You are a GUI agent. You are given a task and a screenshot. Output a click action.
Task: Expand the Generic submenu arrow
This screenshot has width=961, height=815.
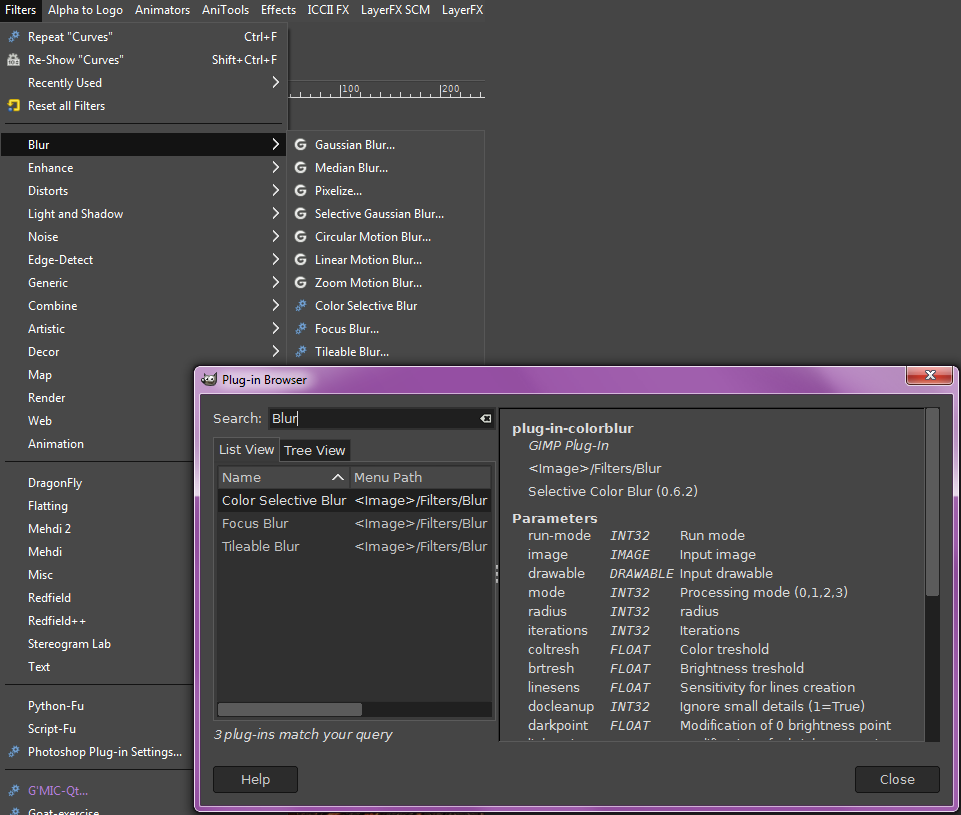point(275,282)
